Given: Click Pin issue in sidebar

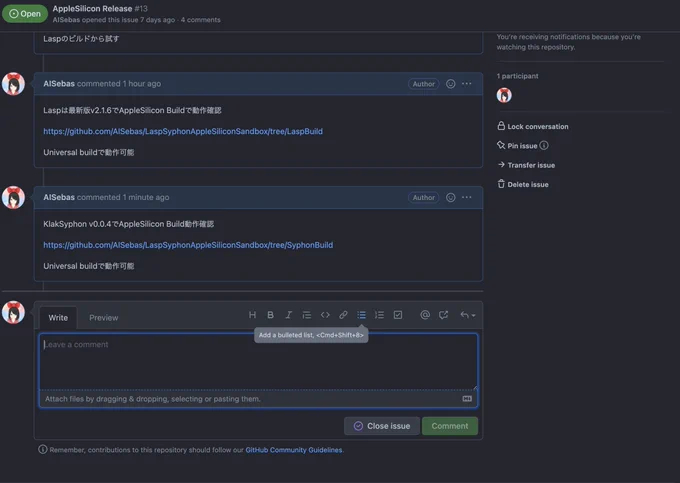Looking at the screenshot, I should (517, 146).
